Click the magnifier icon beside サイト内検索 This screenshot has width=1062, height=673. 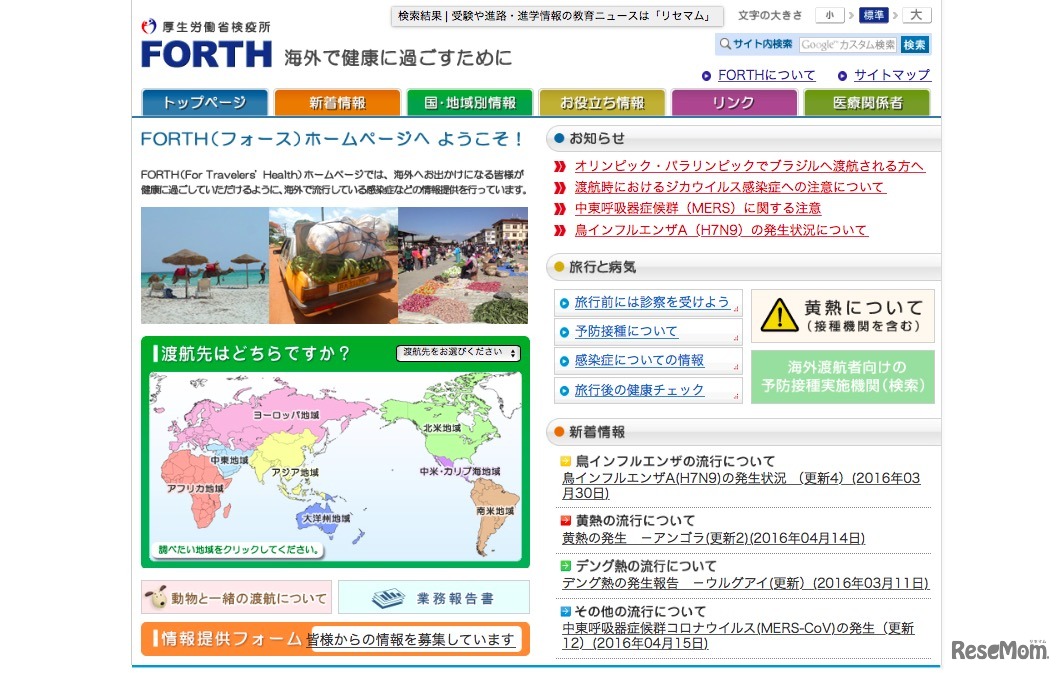pos(724,44)
